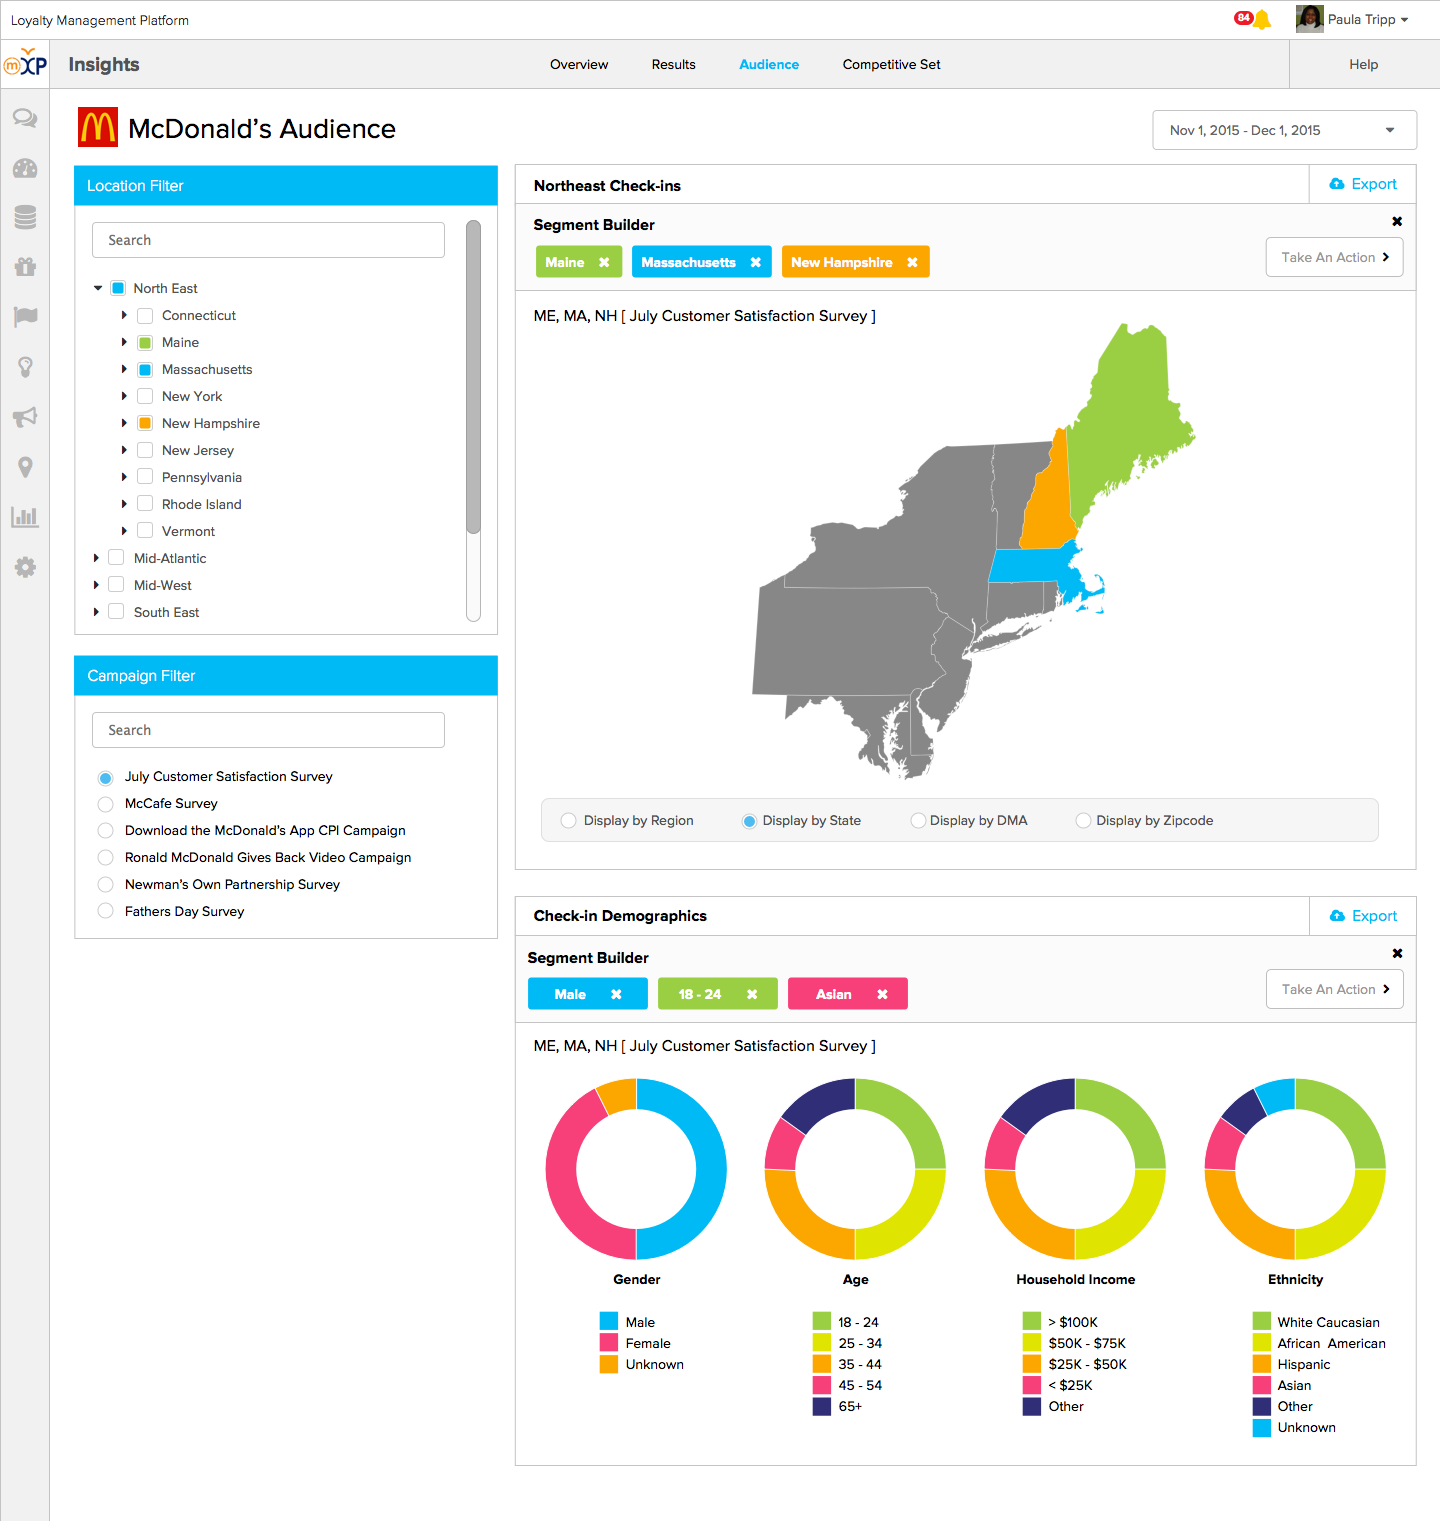Check the Rhode Island checkbox
Viewport: 1441px width, 1521px height.
[x=145, y=504]
